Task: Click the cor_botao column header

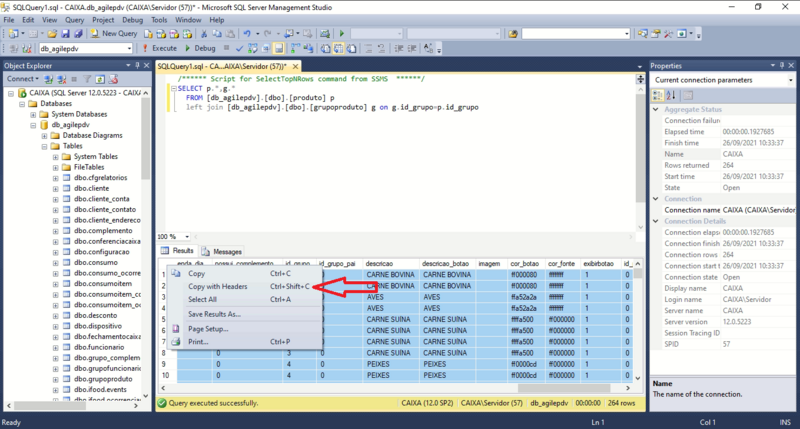Action: point(526,264)
